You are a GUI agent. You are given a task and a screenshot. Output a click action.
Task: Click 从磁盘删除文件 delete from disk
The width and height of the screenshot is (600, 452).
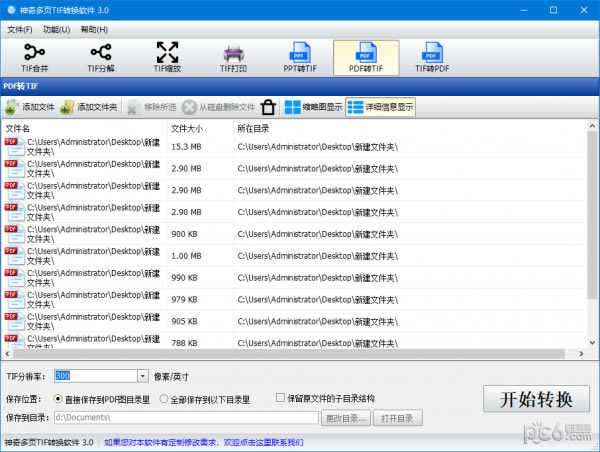point(218,107)
